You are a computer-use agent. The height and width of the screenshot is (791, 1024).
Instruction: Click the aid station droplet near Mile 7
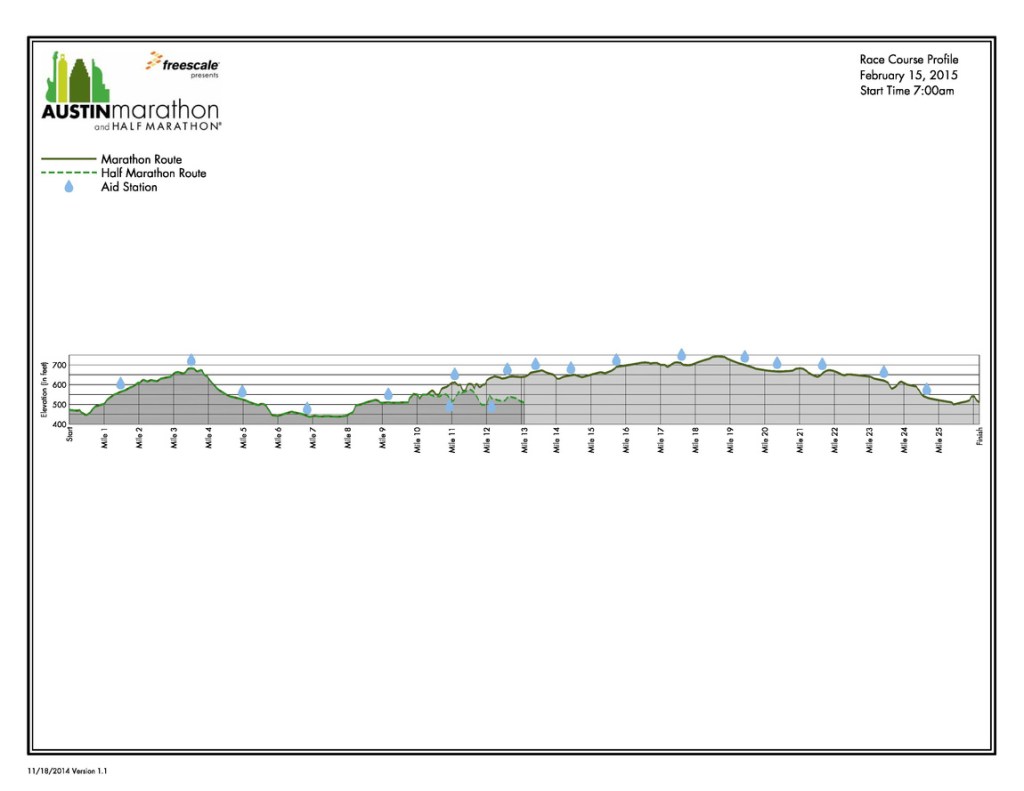click(307, 408)
